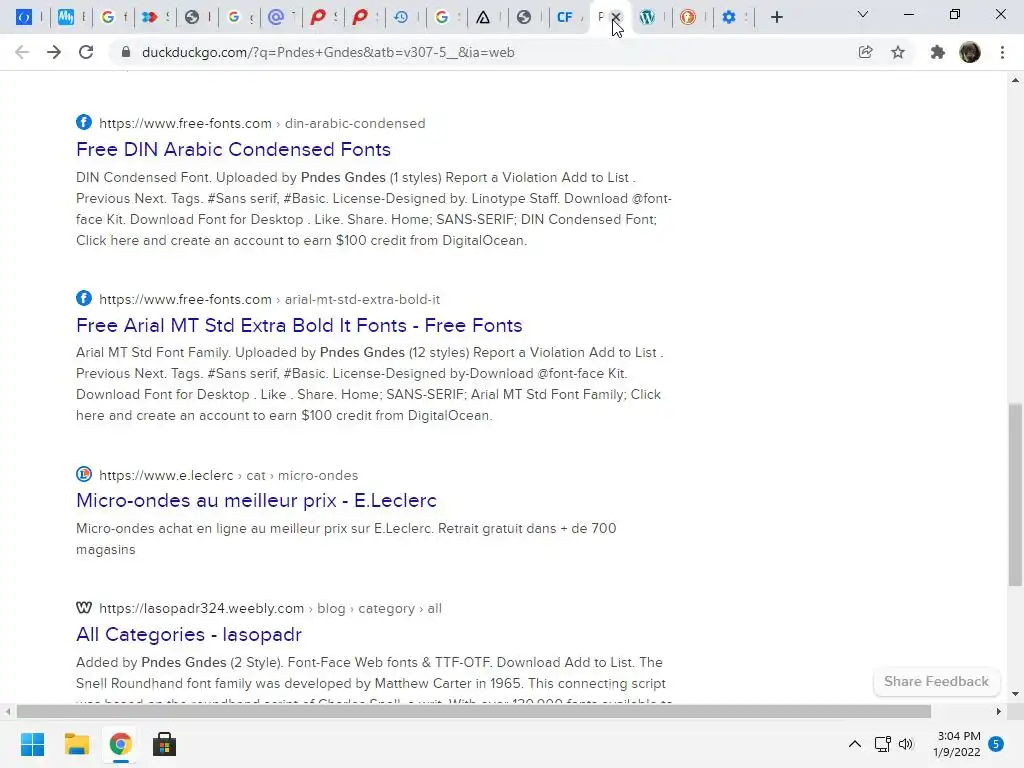The width and height of the screenshot is (1024, 768).
Task: View site info via the padlock icon
Action: [126, 52]
